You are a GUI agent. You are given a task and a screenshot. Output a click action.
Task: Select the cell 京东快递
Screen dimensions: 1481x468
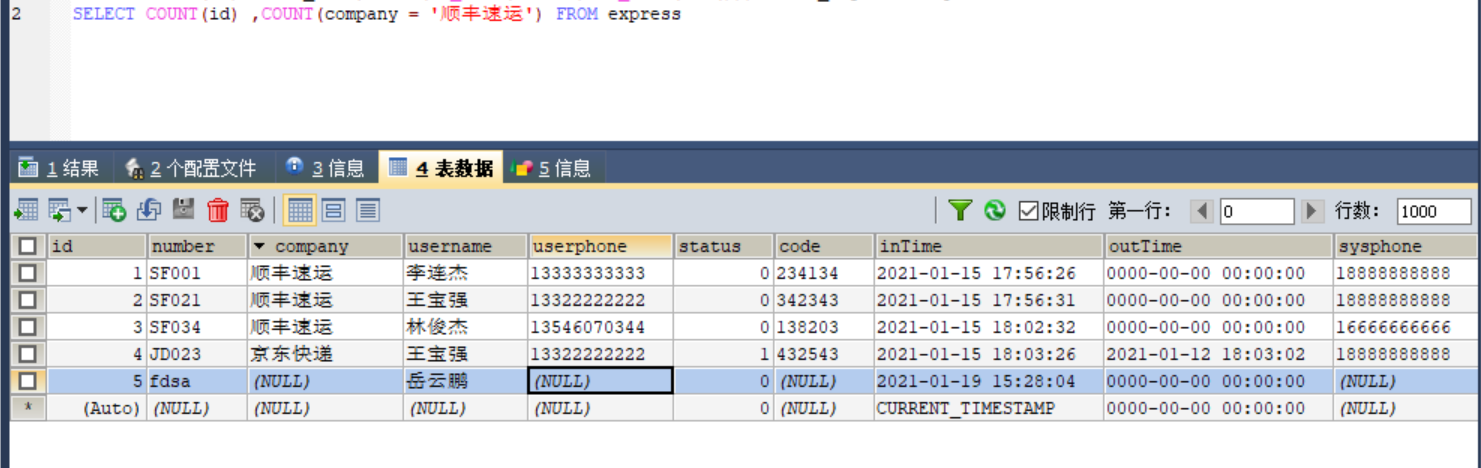click(325, 354)
